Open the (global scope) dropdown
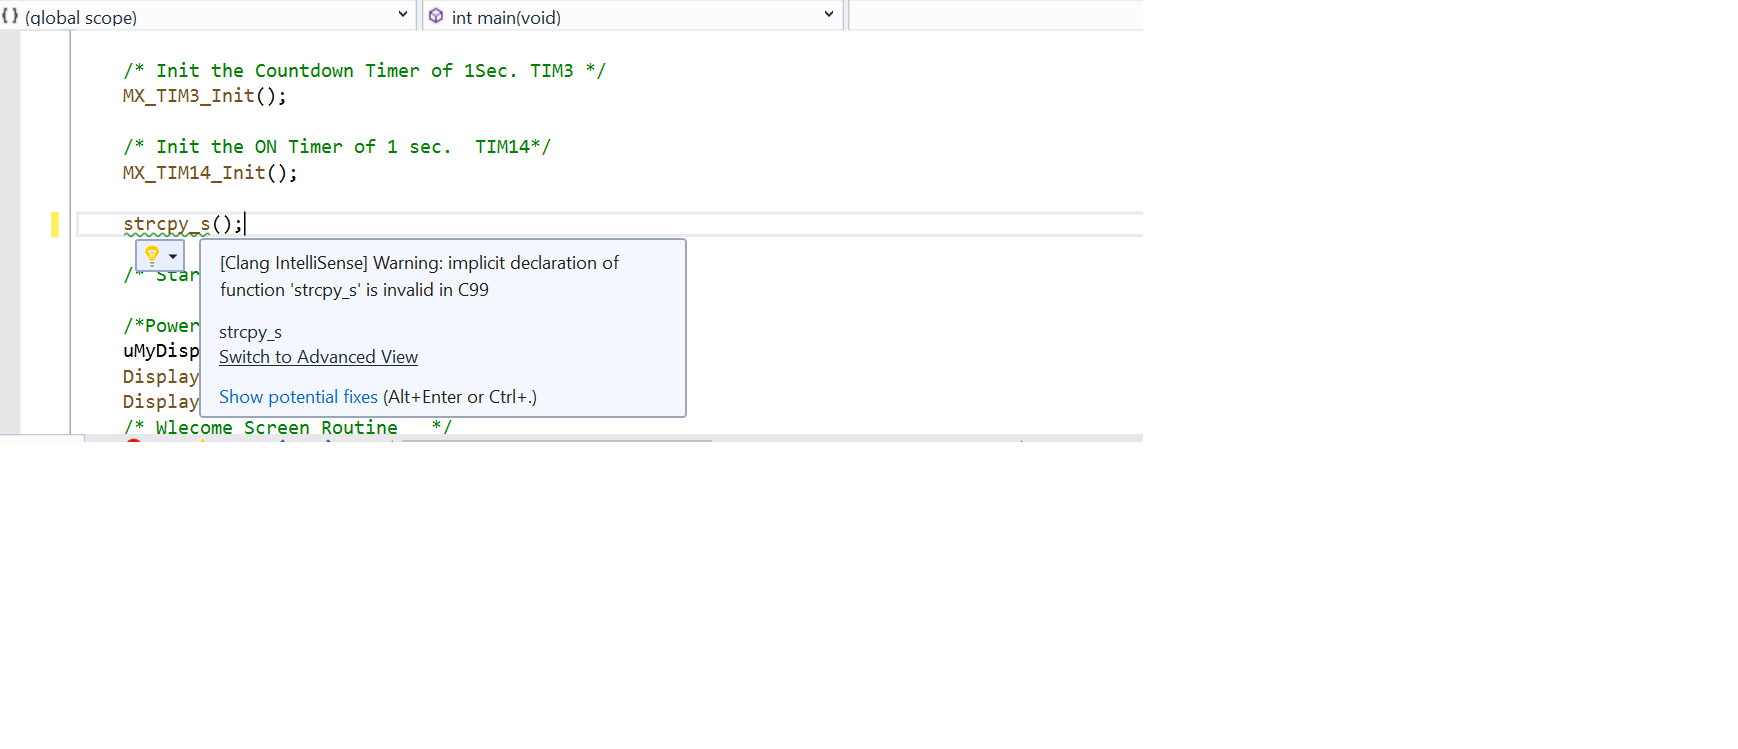Viewport: 1738px width, 749px height. pyautogui.click(x=208, y=15)
